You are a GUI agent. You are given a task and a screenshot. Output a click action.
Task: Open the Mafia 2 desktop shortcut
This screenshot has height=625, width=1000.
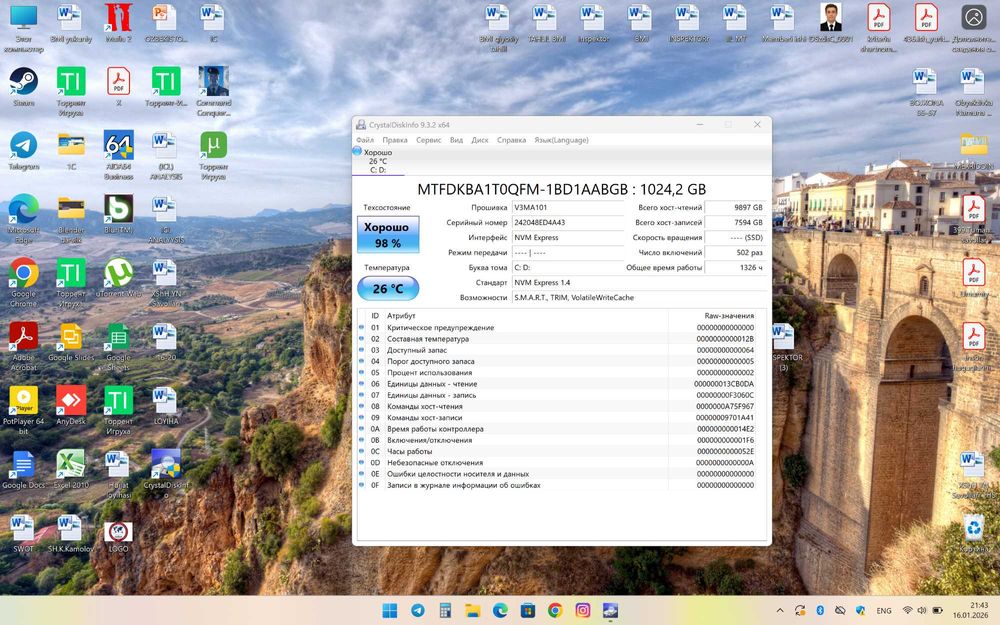coord(119,24)
